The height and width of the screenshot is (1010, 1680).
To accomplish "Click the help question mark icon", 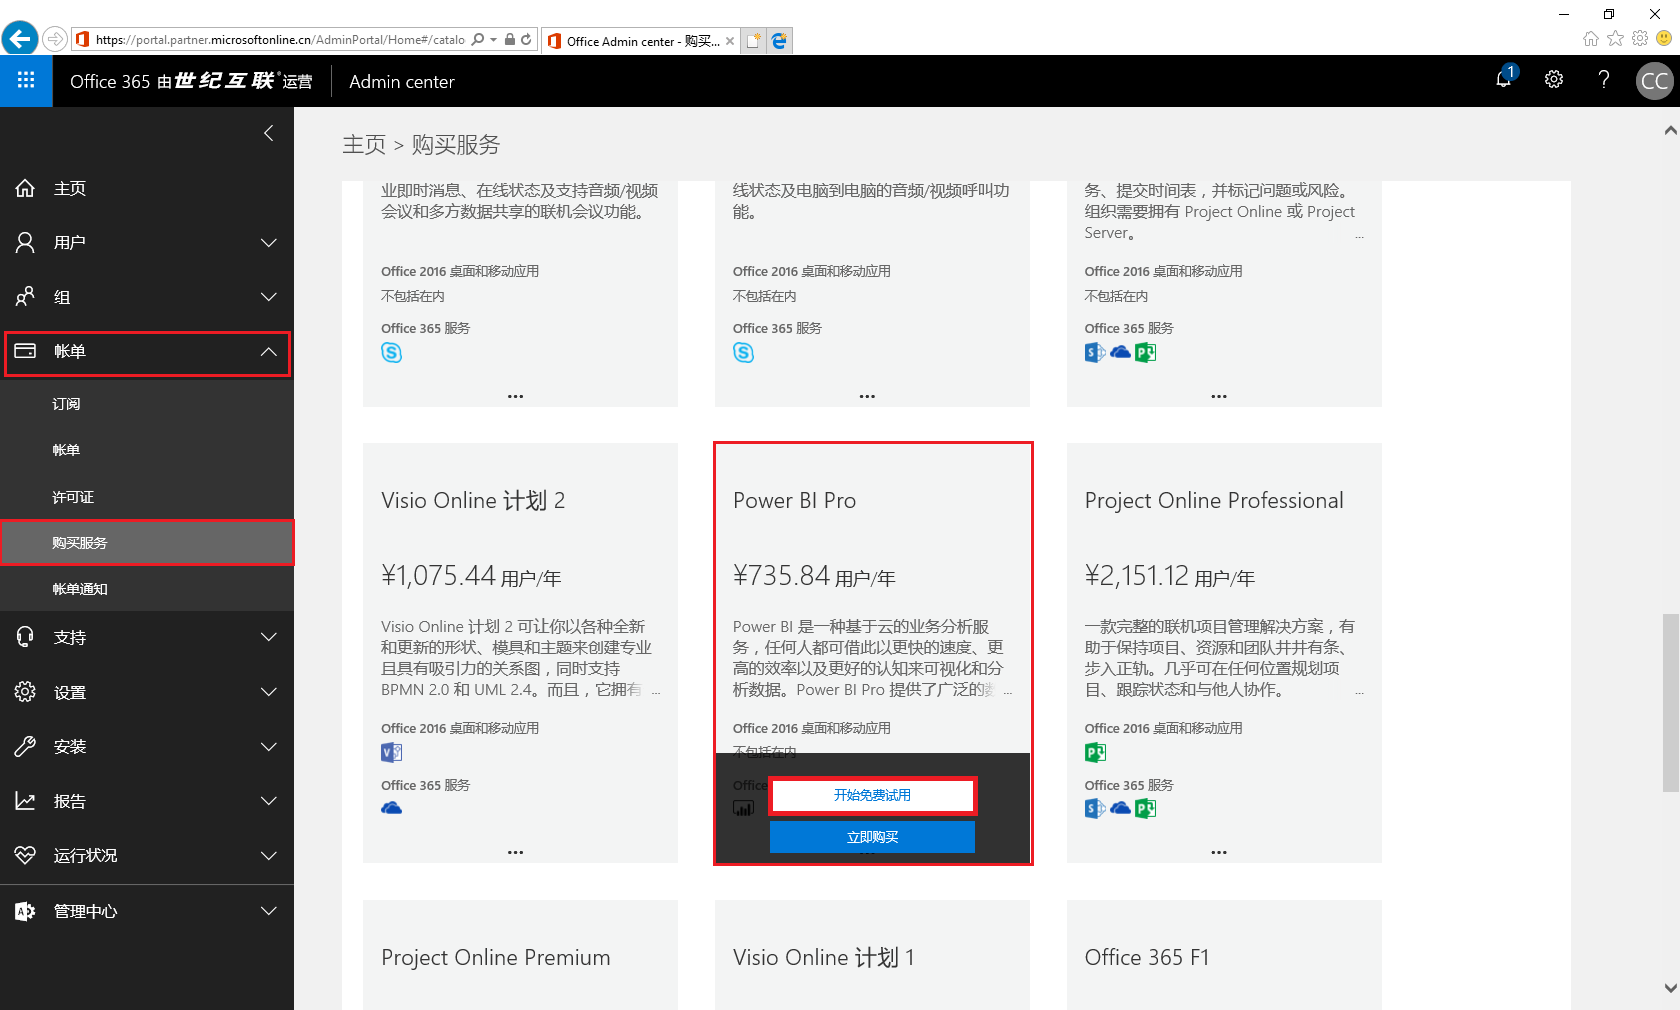I will pyautogui.click(x=1603, y=80).
